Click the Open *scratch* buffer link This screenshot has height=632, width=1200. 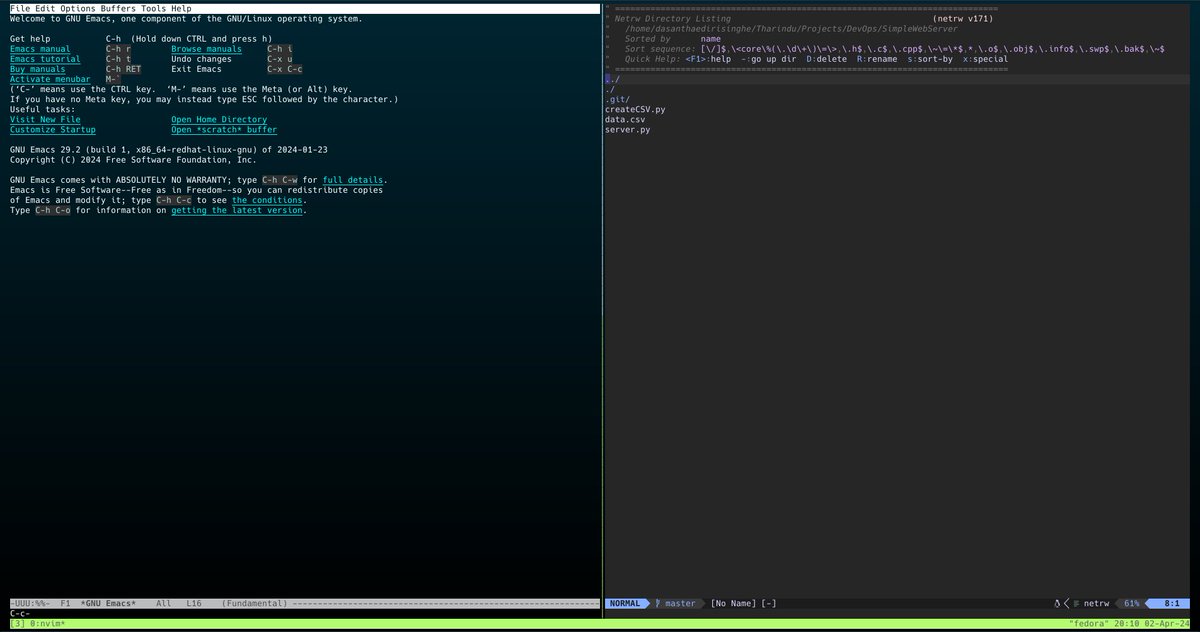pyautogui.click(x=224, y=129)
